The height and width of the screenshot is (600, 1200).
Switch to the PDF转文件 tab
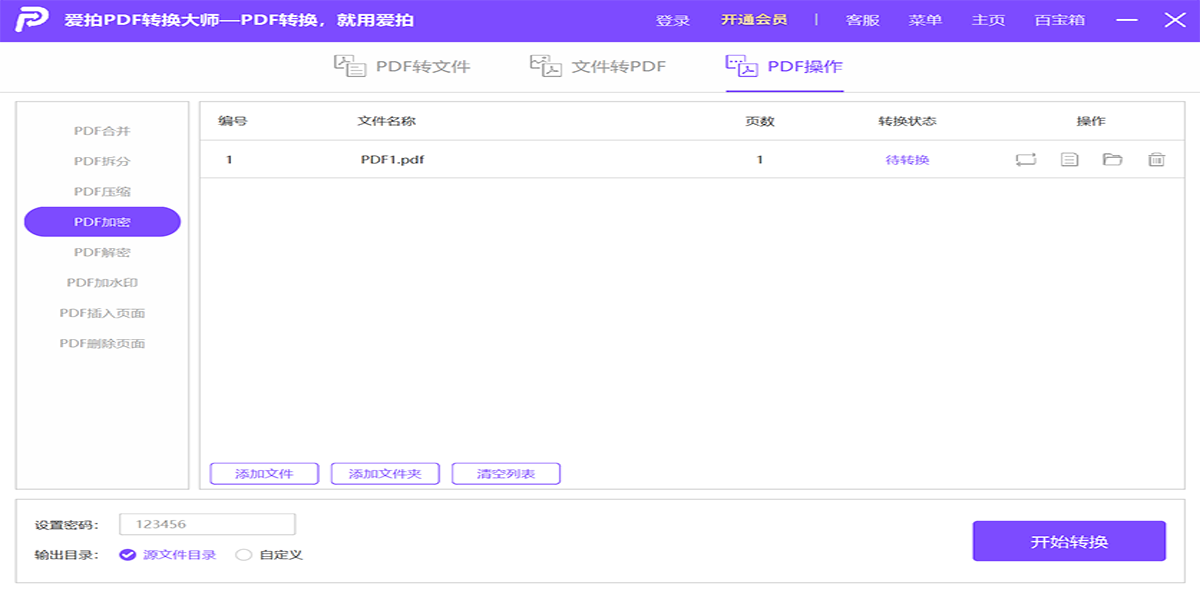402,67
